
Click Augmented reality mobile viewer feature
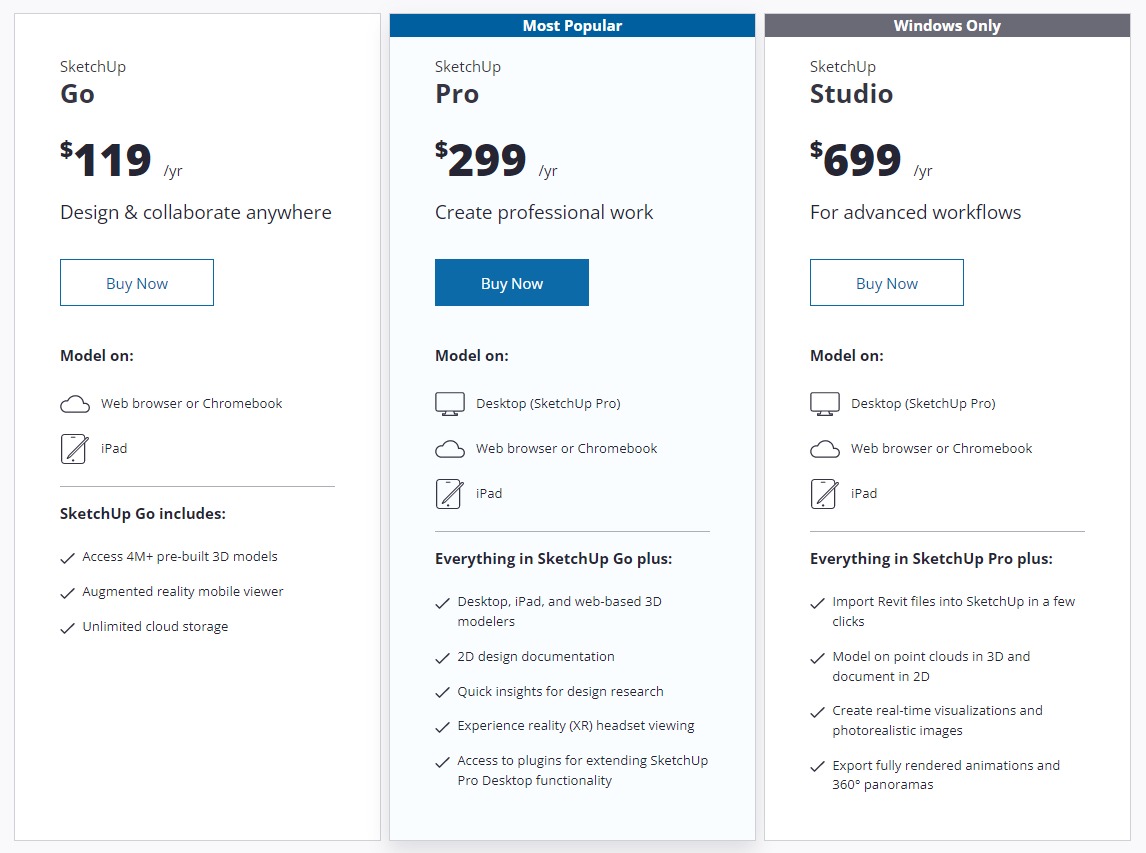click(183, 591)
